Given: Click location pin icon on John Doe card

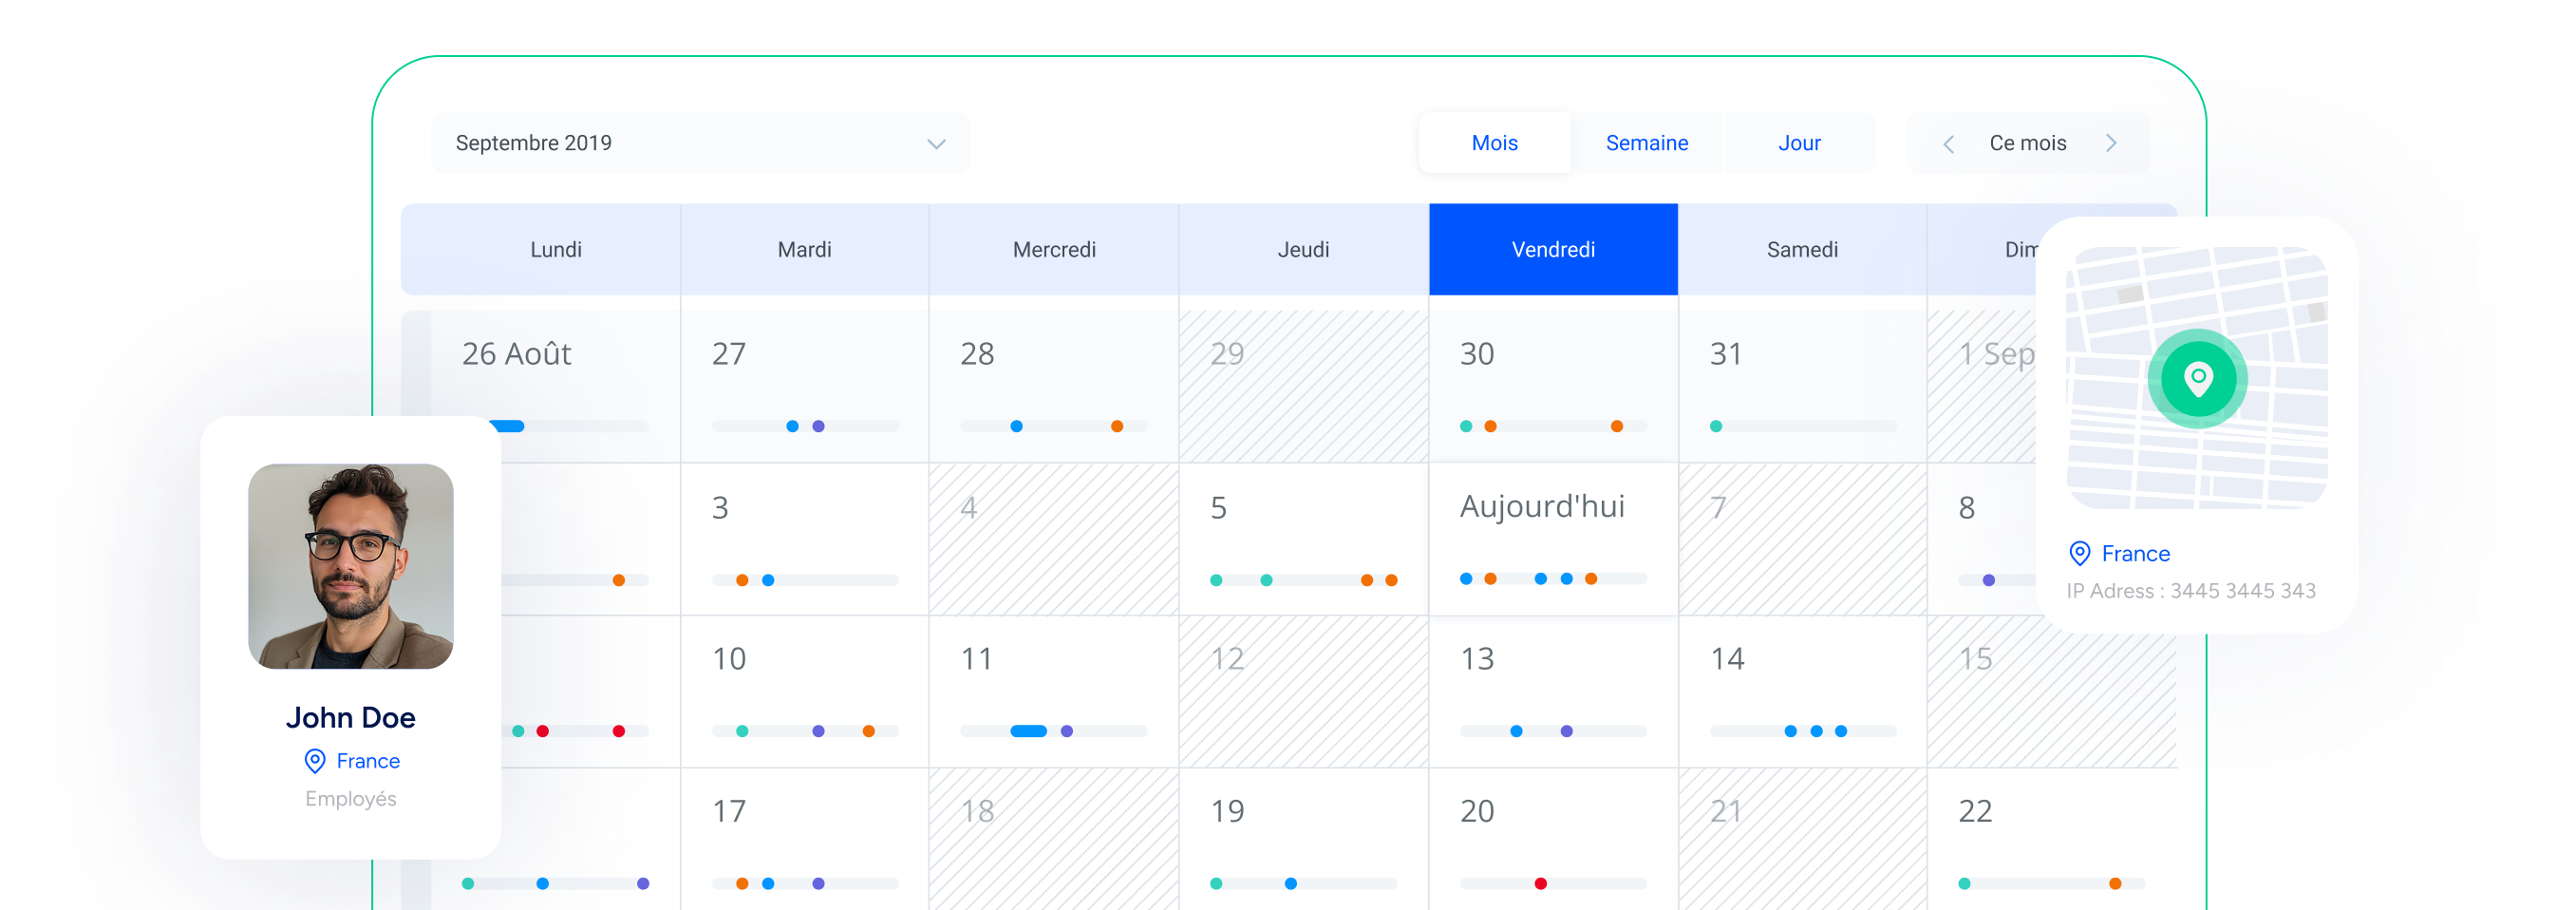Looking at the screenshot, I should click(315, 761).
